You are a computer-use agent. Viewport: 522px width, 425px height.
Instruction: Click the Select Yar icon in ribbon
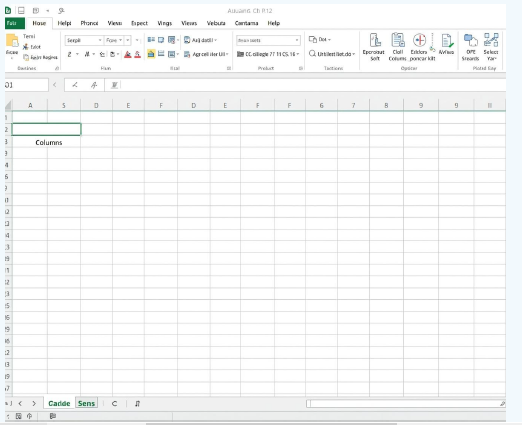point(491,47)
